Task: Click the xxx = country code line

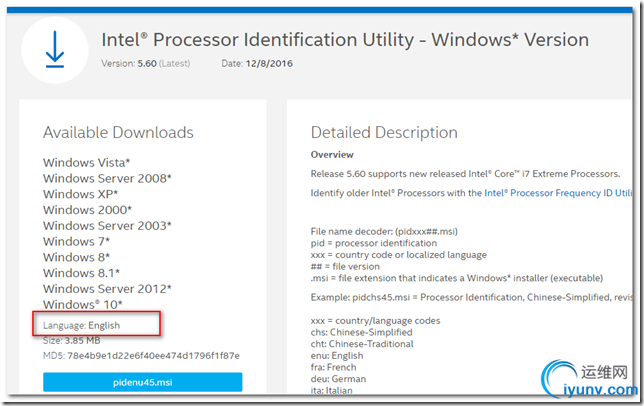Action: [398, 255]
